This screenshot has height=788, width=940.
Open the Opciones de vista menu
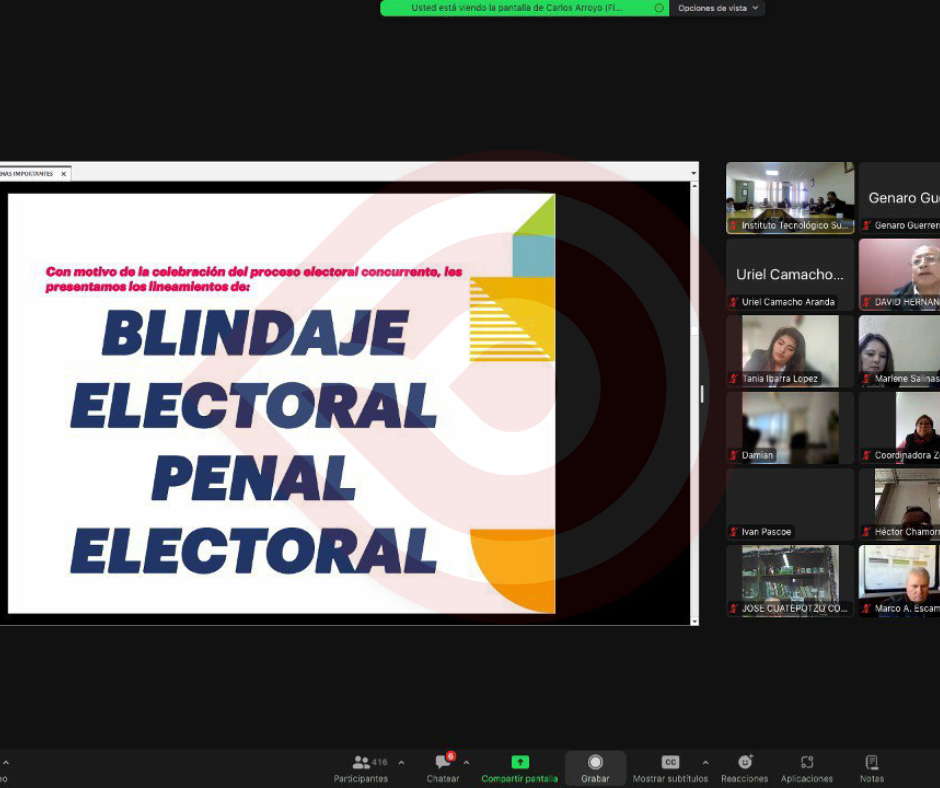[717, 8]
